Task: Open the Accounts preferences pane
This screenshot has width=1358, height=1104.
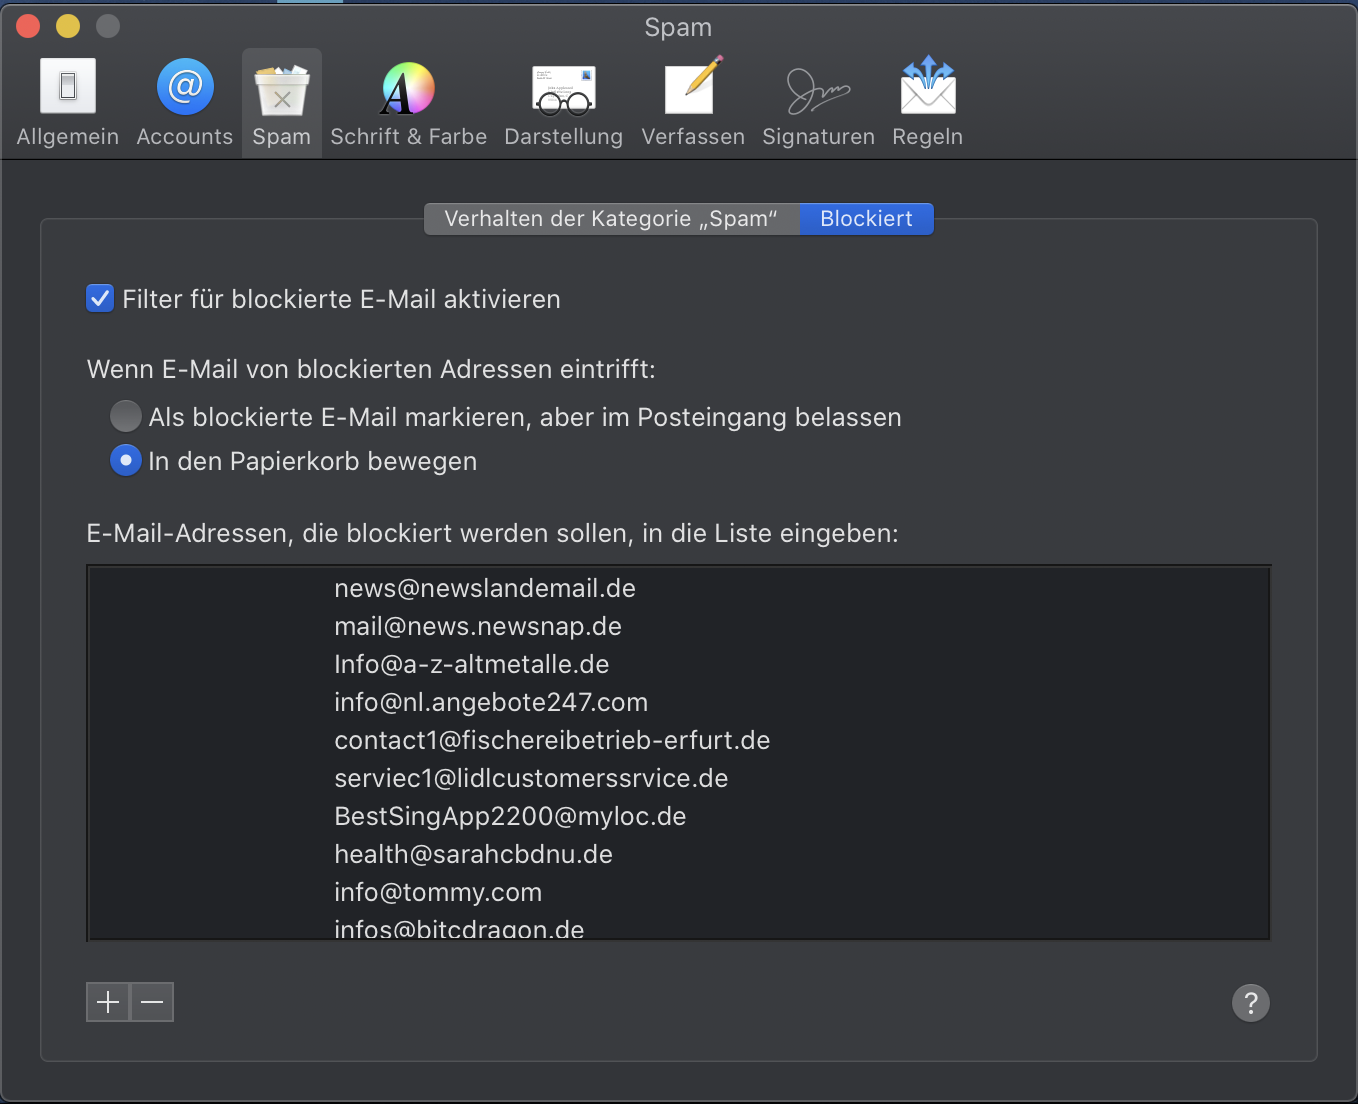Action: click(185, 102)
